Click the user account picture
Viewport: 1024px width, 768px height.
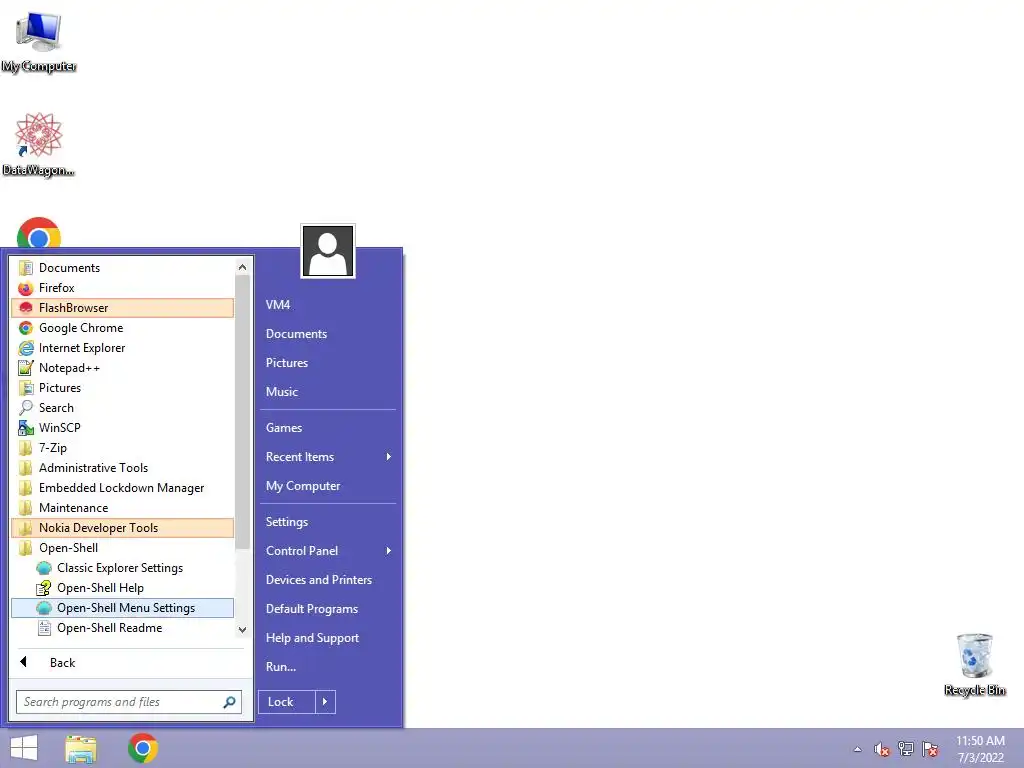pos(328,251)
